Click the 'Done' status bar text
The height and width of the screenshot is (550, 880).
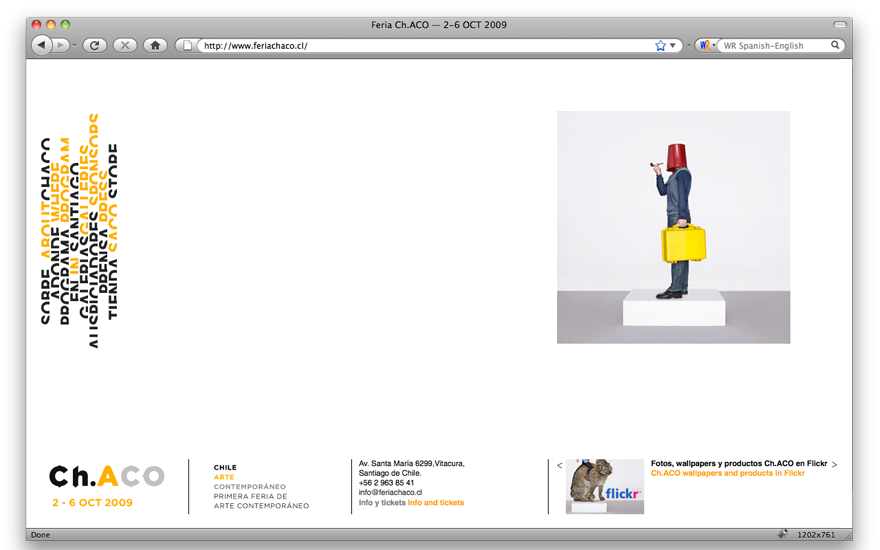click(x=40, y=535)
